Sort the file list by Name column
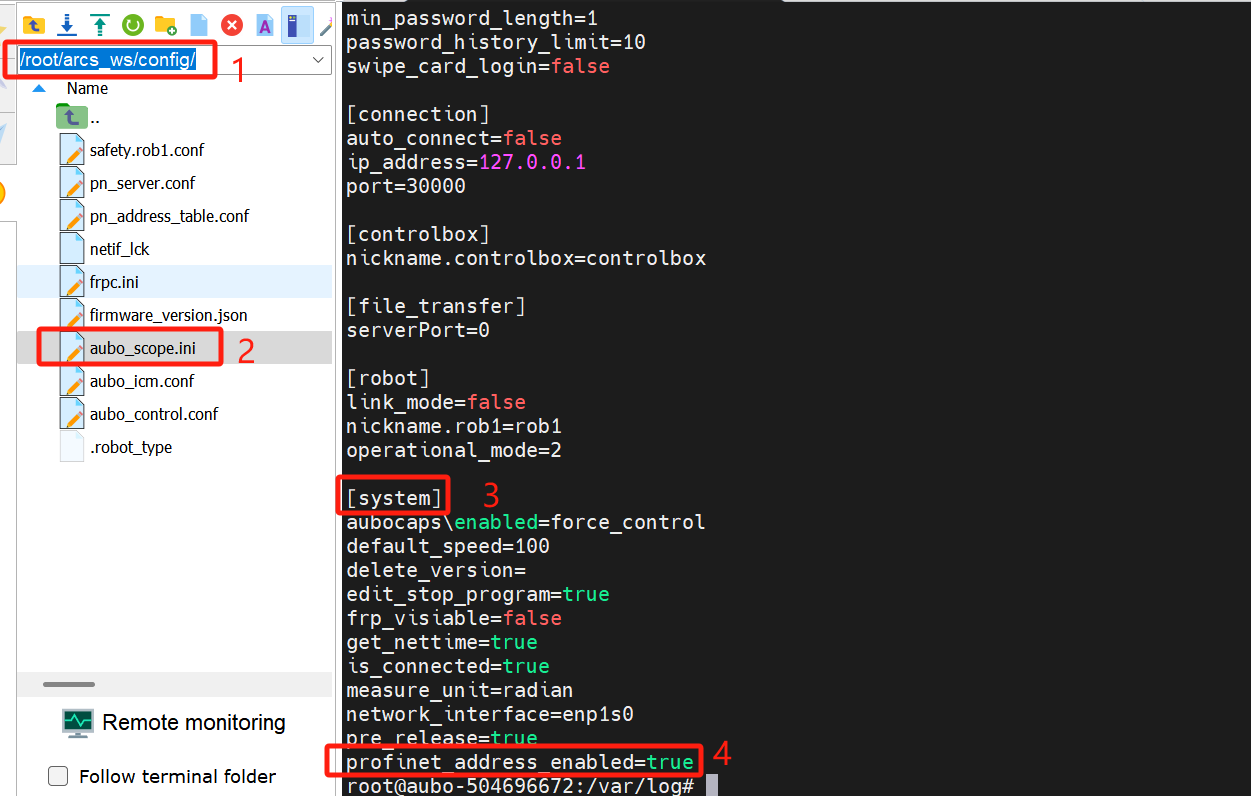This screenshot has height=796, width=1251. [87, 88]
